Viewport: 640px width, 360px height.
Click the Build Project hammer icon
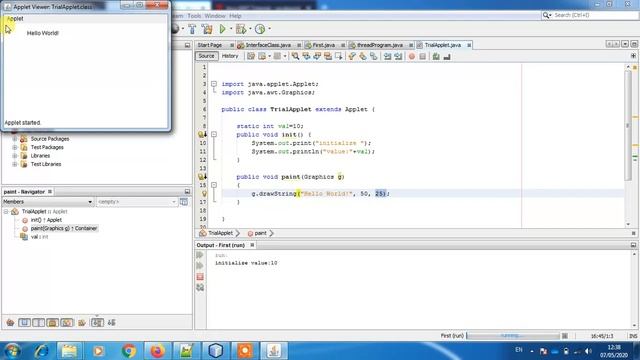[x=192, y=29]
